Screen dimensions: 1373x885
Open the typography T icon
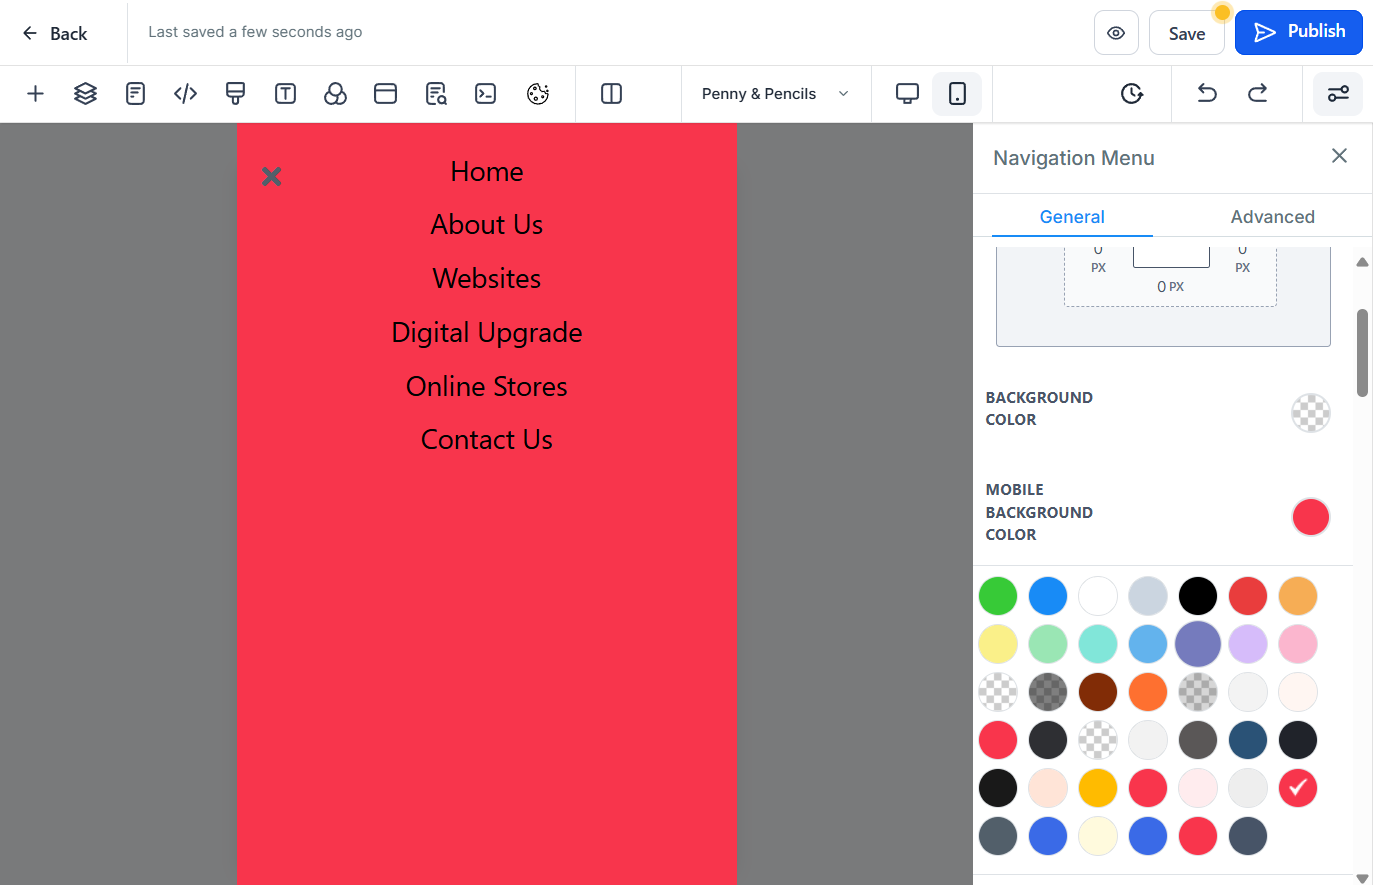point(285,94)
